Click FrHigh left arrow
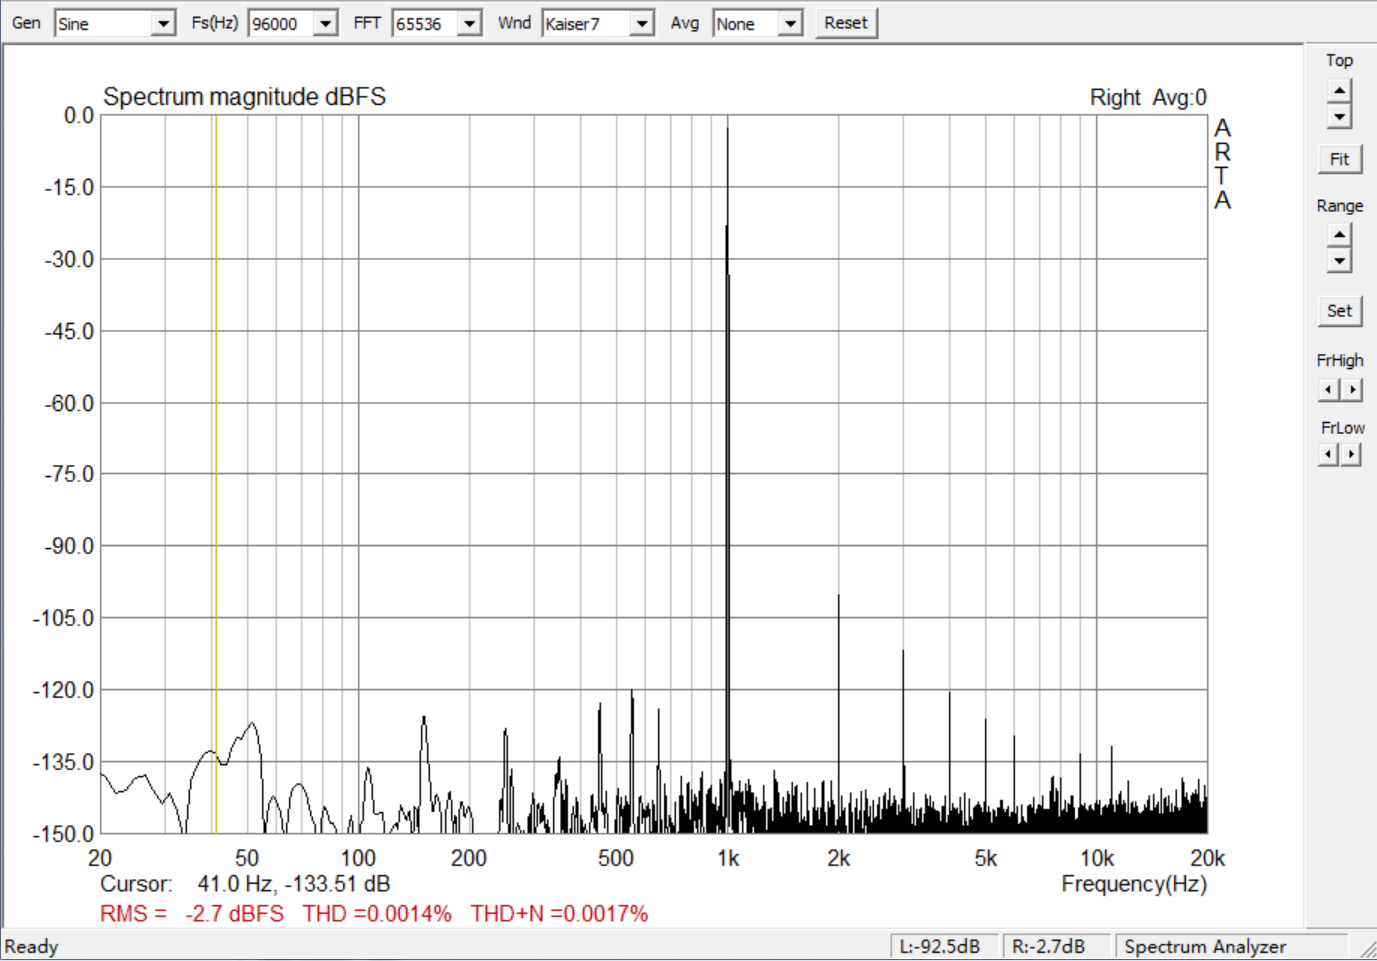Viewport: 1377px width, 961px height. coord(1328,390)
